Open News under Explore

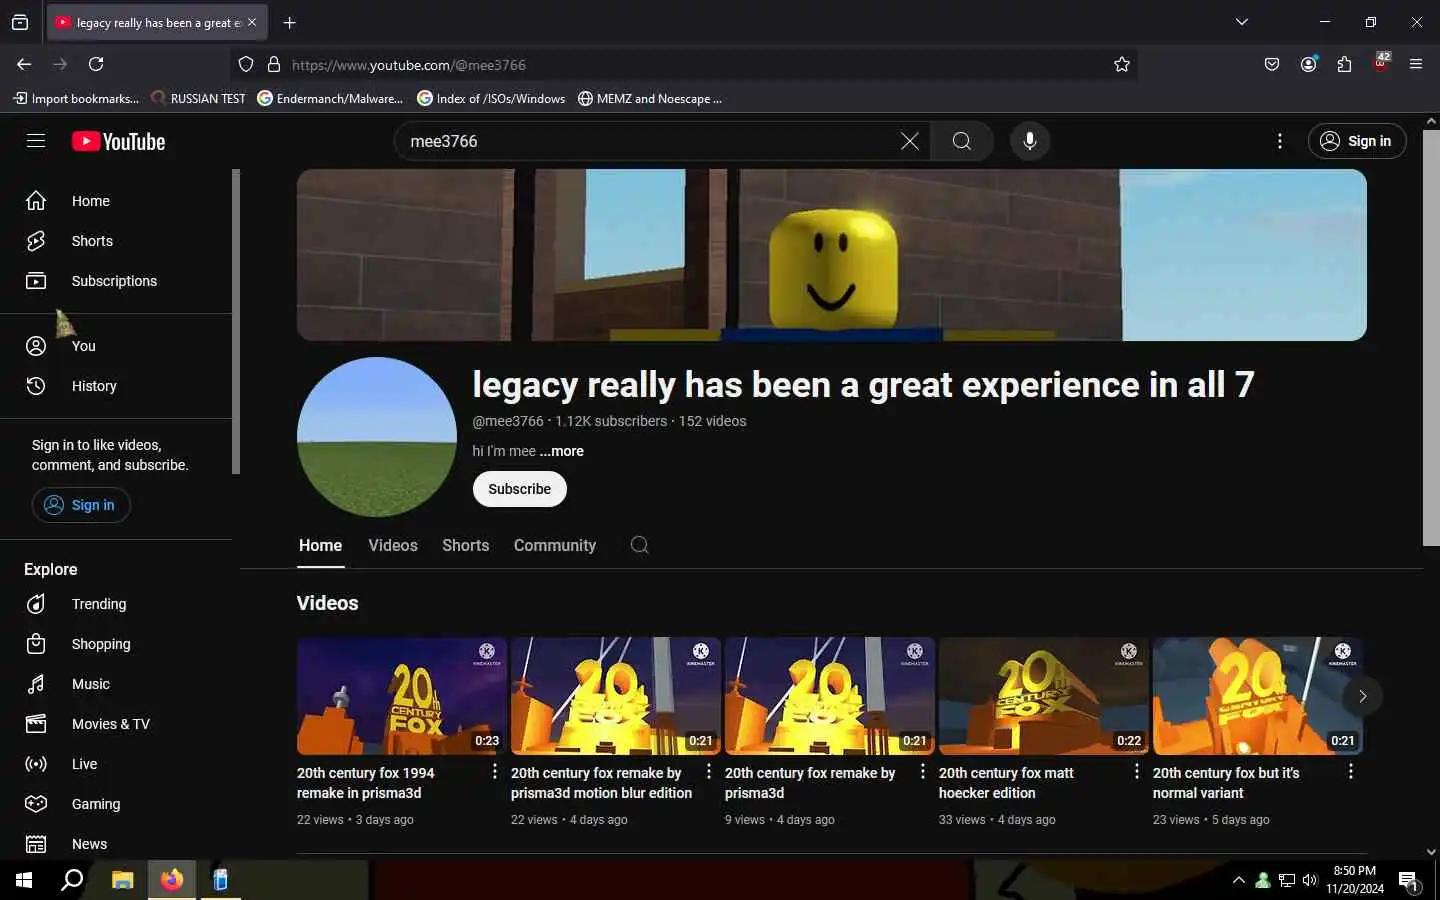pyautogui.click(x=116, y=844)
